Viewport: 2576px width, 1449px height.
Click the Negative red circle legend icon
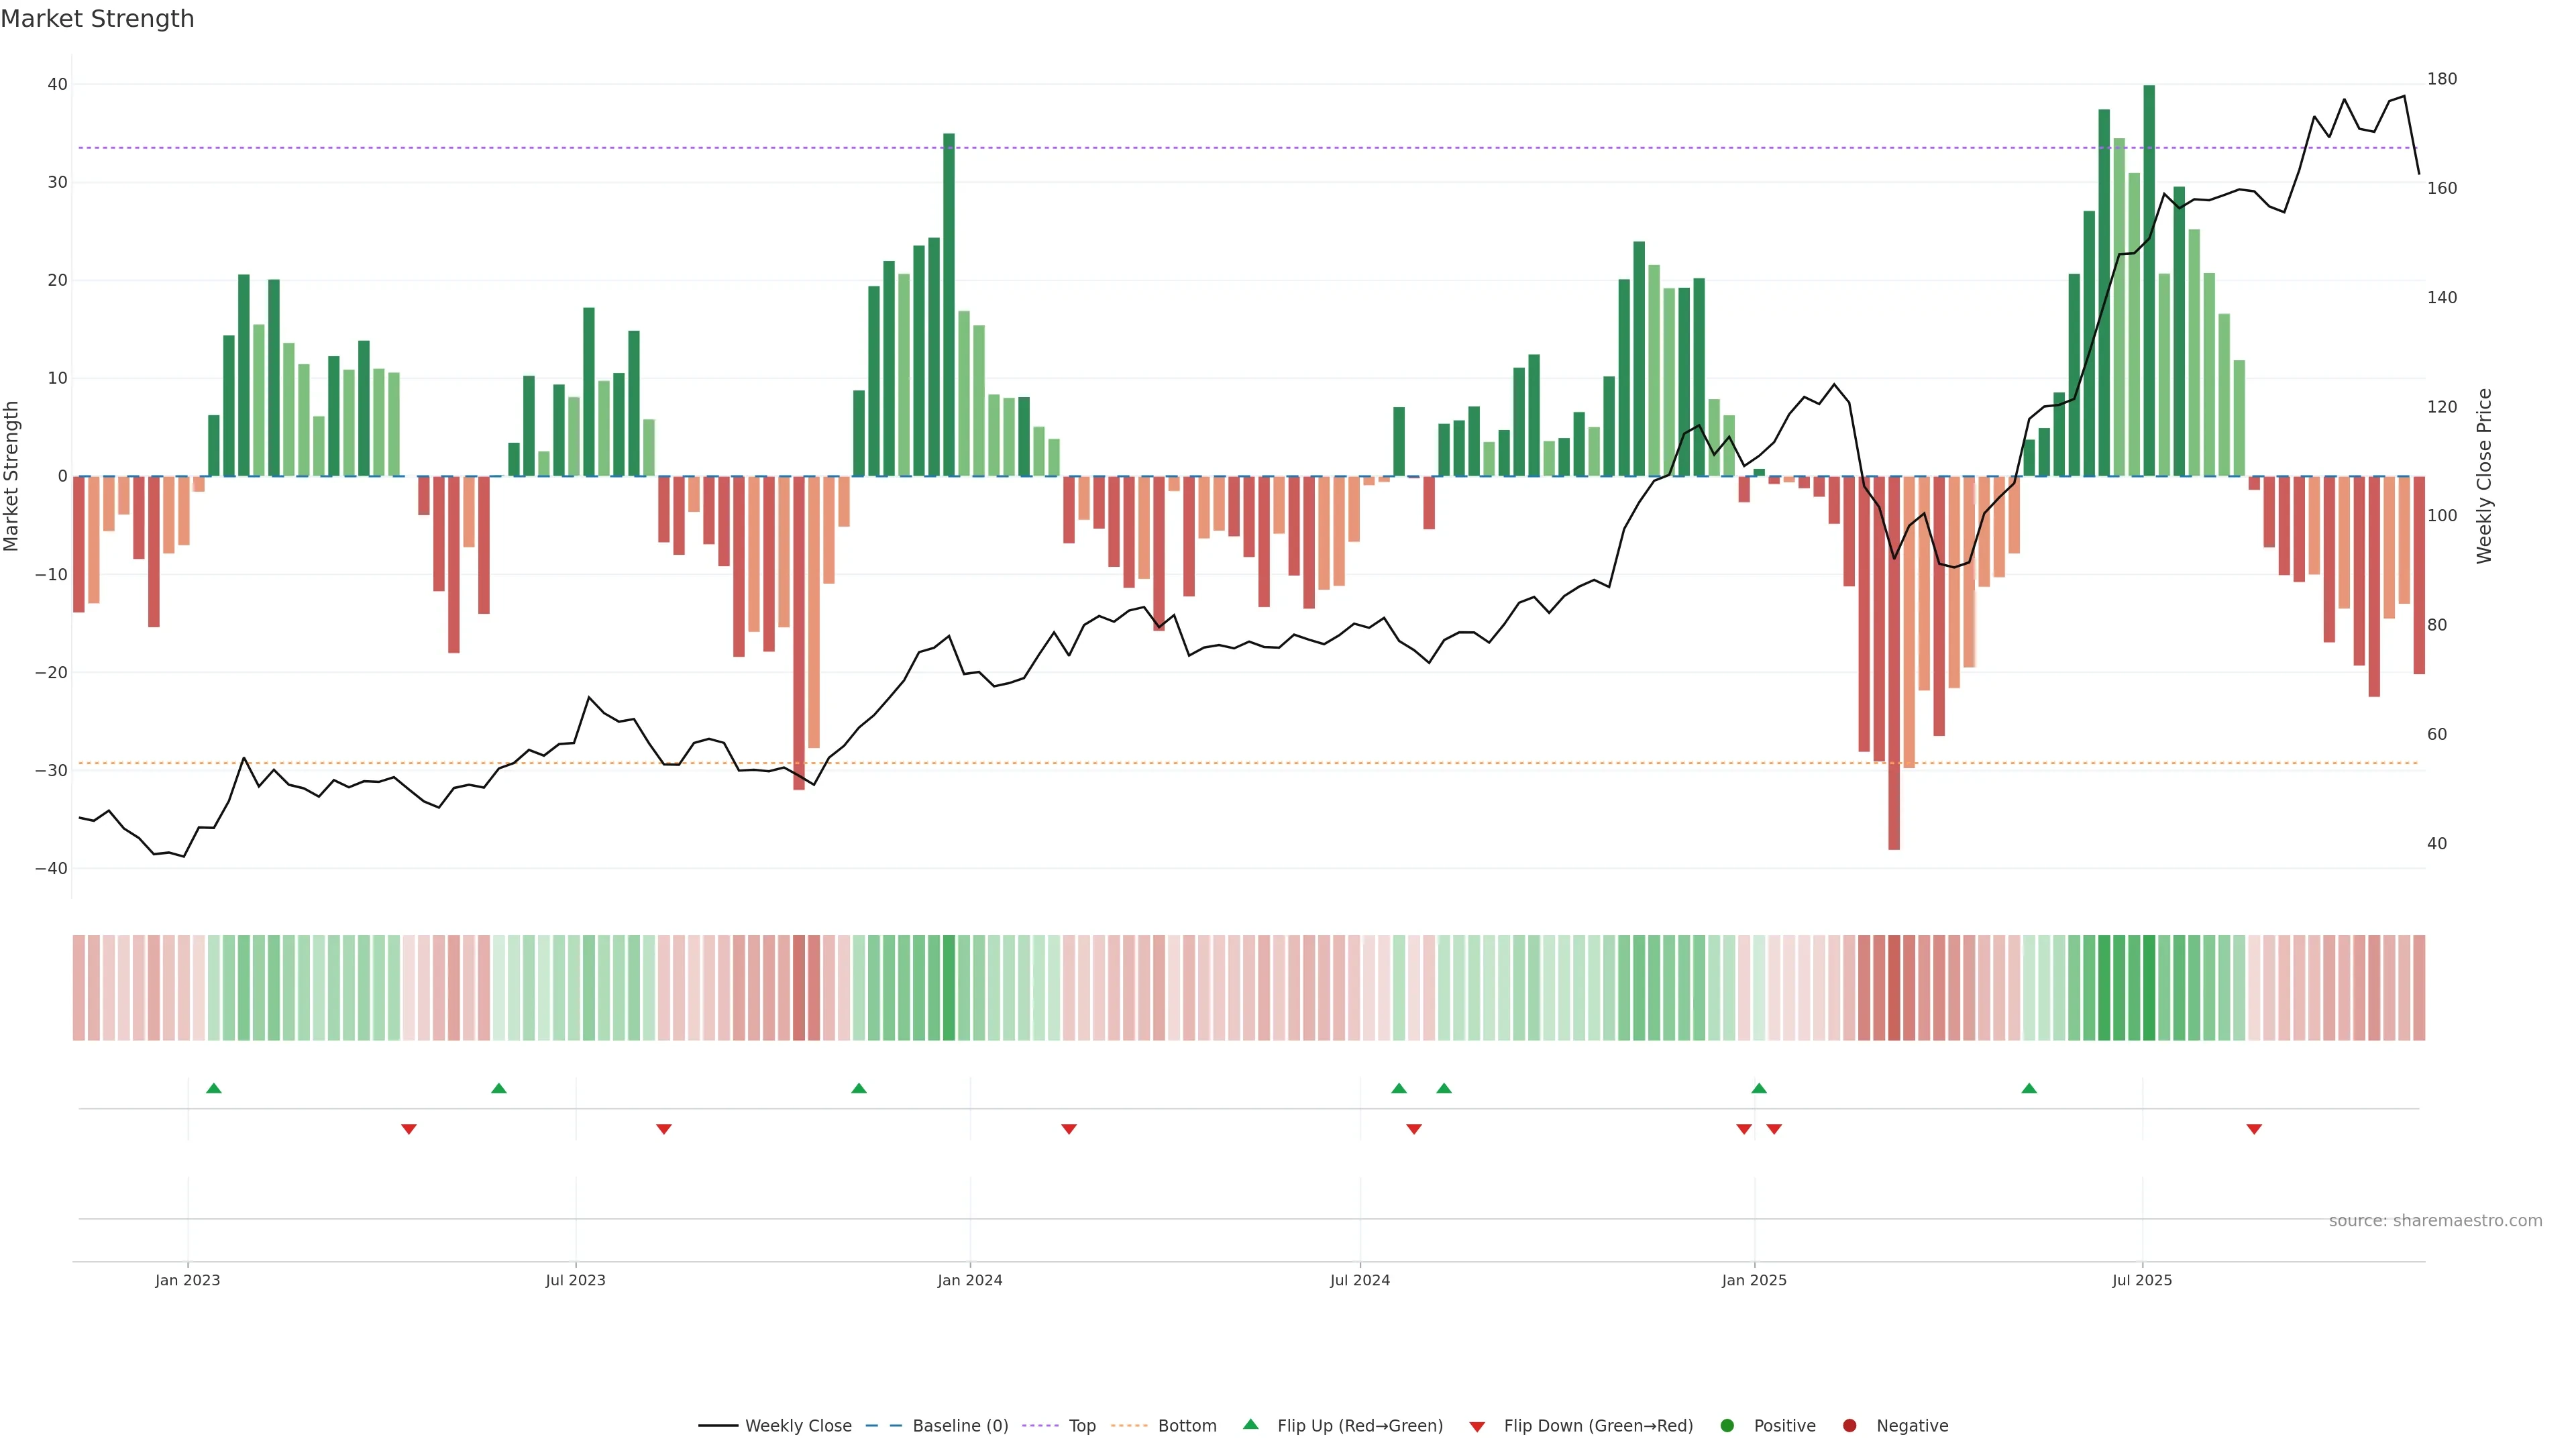point(1849,1426)
